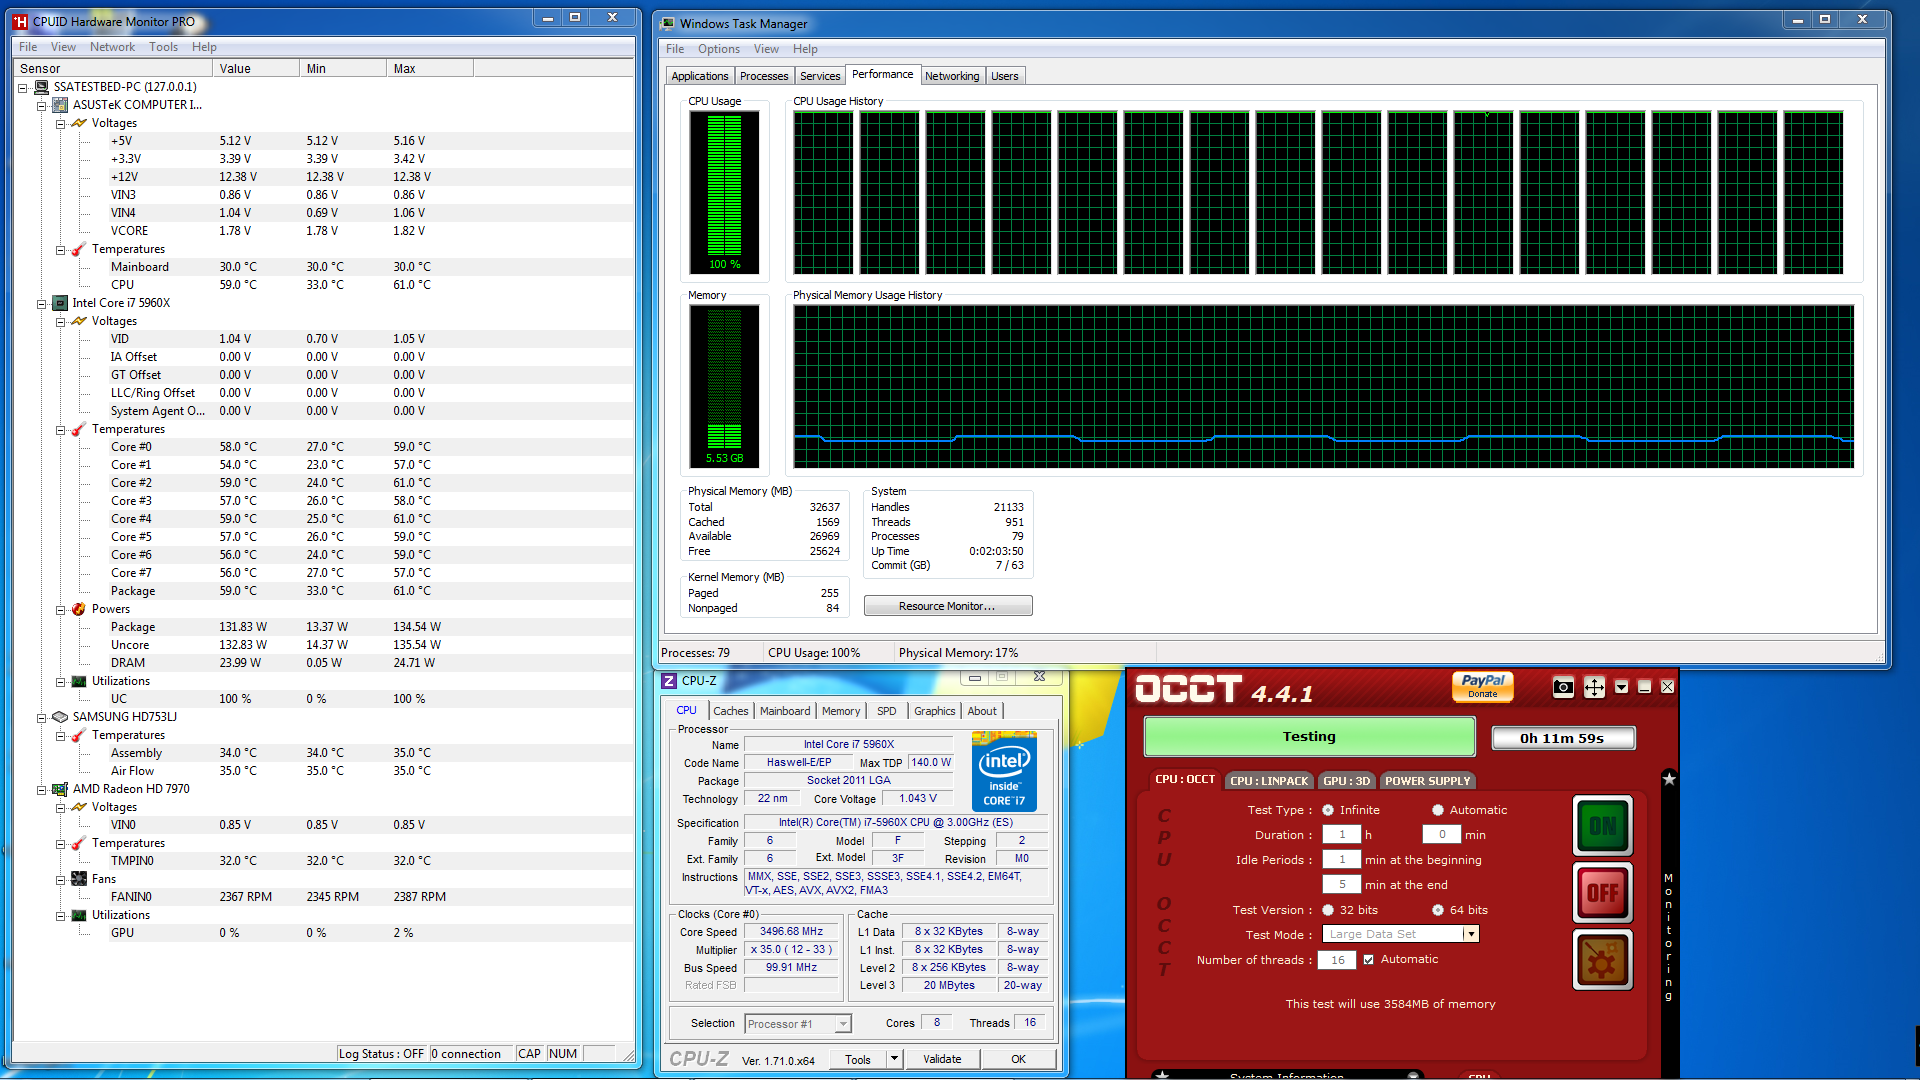Click the Task Manager title bar icon
The image size is (1920, 1080).
click(x=668, y=23)
